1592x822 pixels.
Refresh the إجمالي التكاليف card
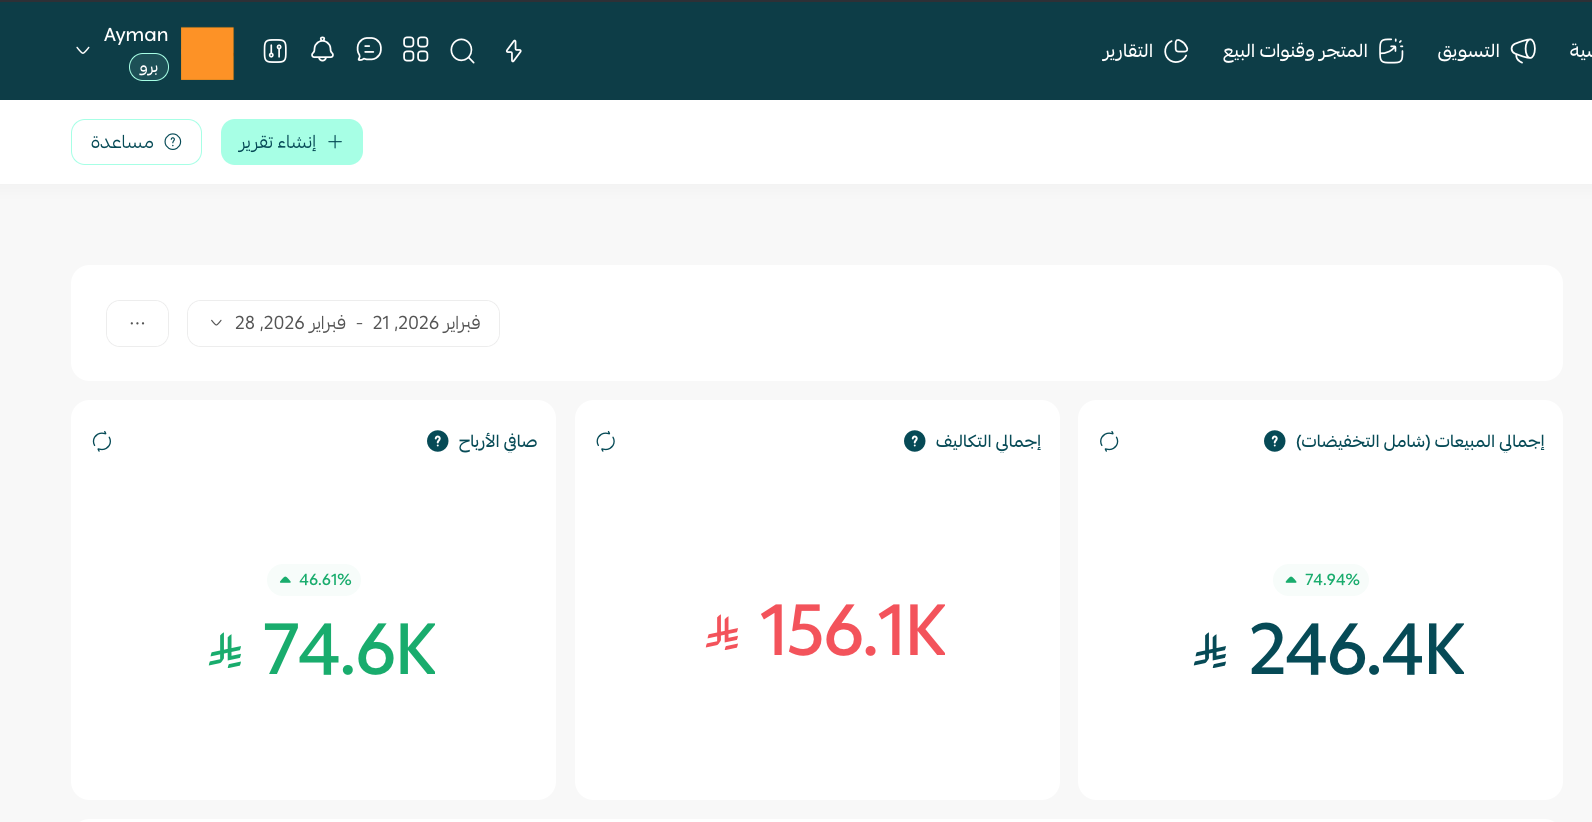click(x=606, y=441)
